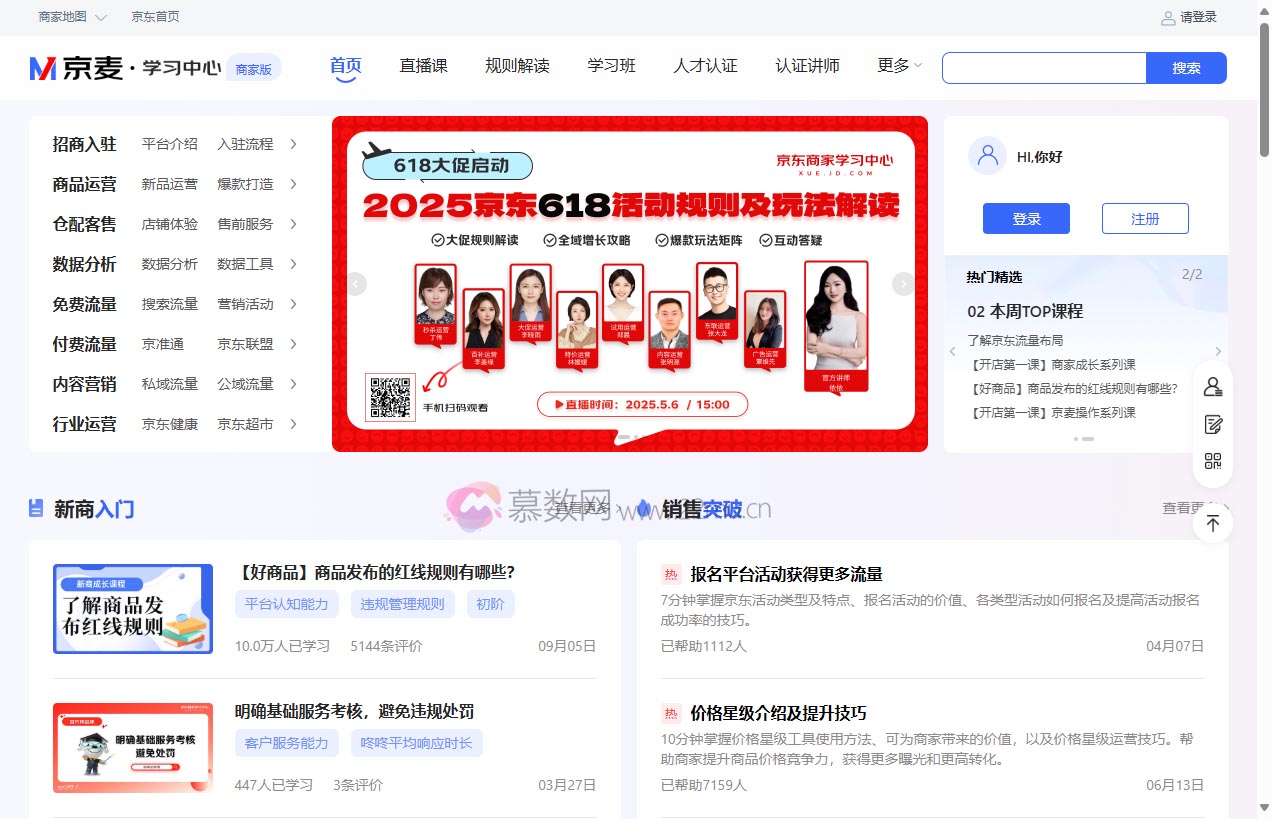Click the back-to-top arrow icon
Screen dimensions: 1272x819
pyautogui.click(x=1213, y=522)
